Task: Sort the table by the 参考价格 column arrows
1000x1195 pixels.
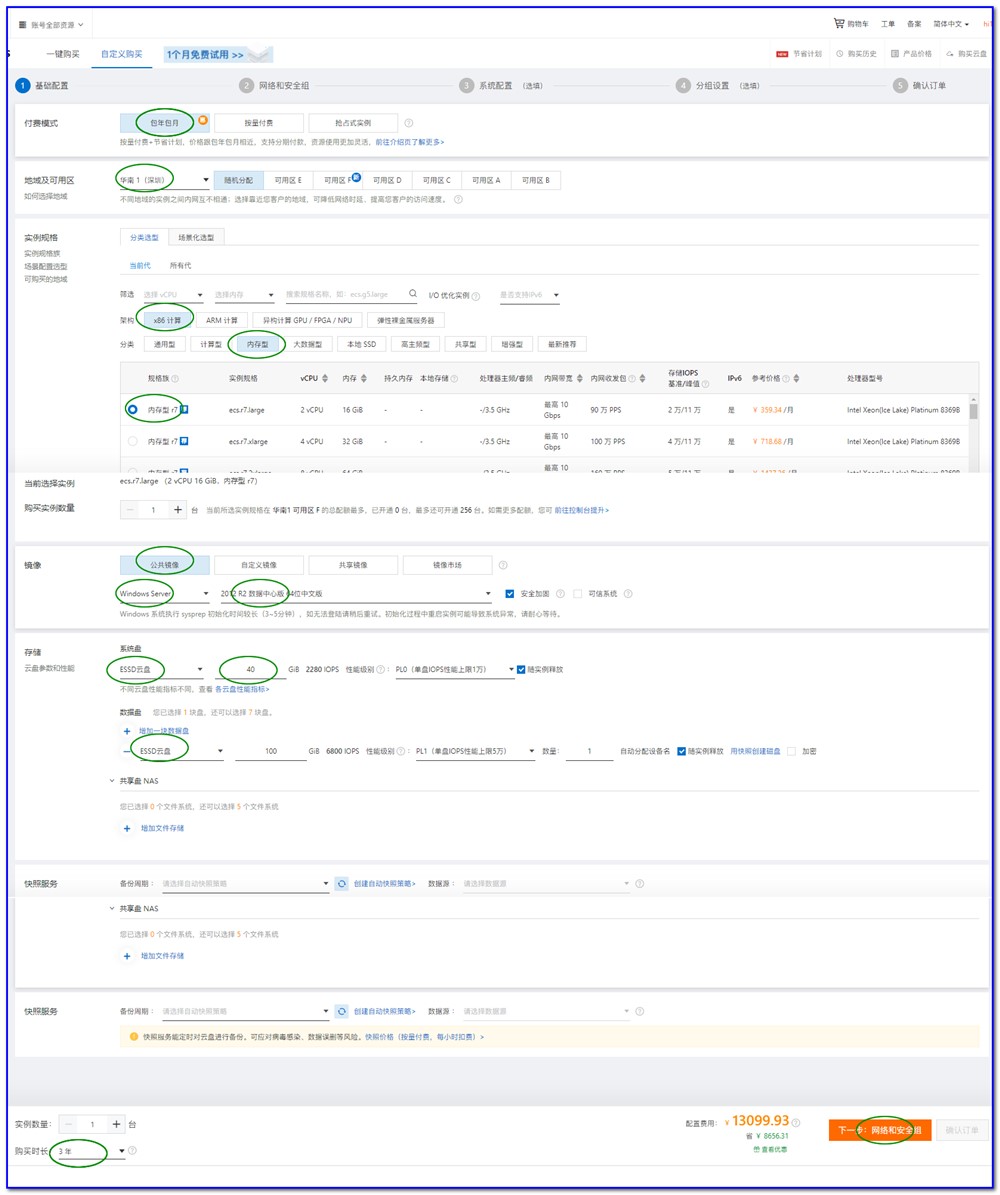Action: point(796,379)
